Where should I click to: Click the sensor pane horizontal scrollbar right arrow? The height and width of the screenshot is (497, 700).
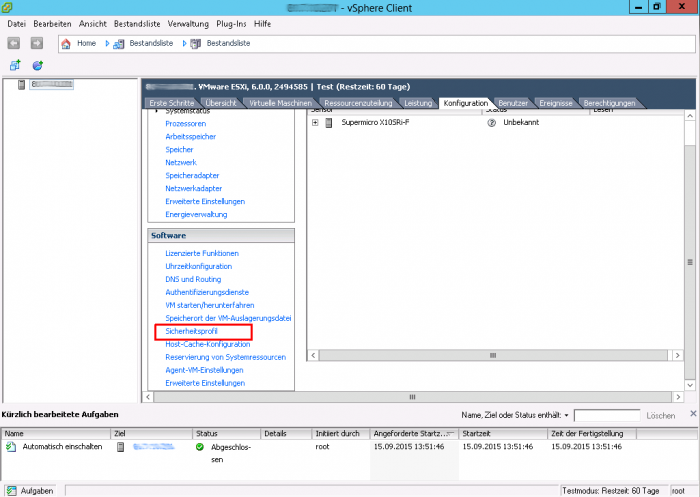click(678, 355)
